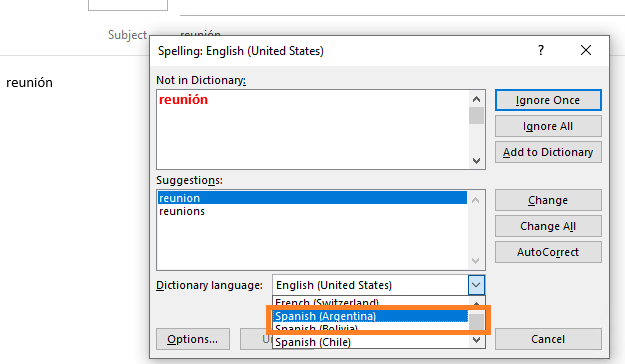This screenshot has width=625, height=364.
Task: Open spelling Options
Action: click(x=193, y=339)
